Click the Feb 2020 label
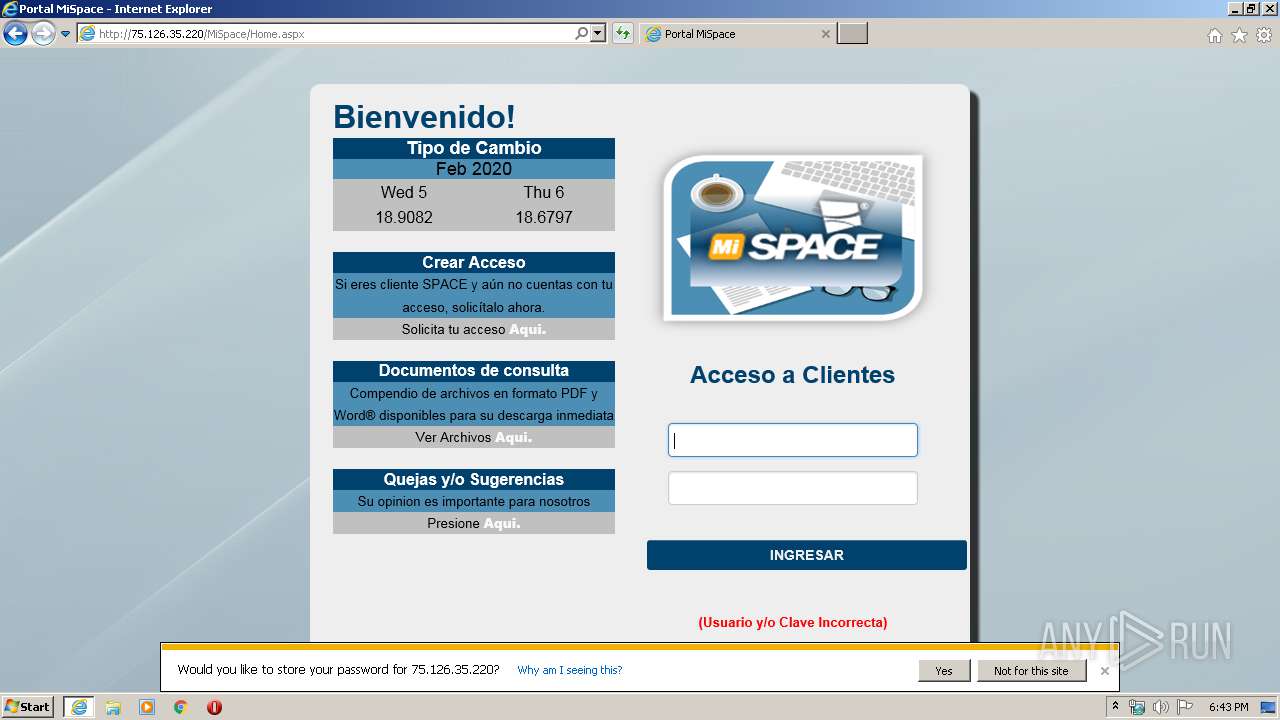This screenshot has height=720, width=1280. (x=474, y=169)
